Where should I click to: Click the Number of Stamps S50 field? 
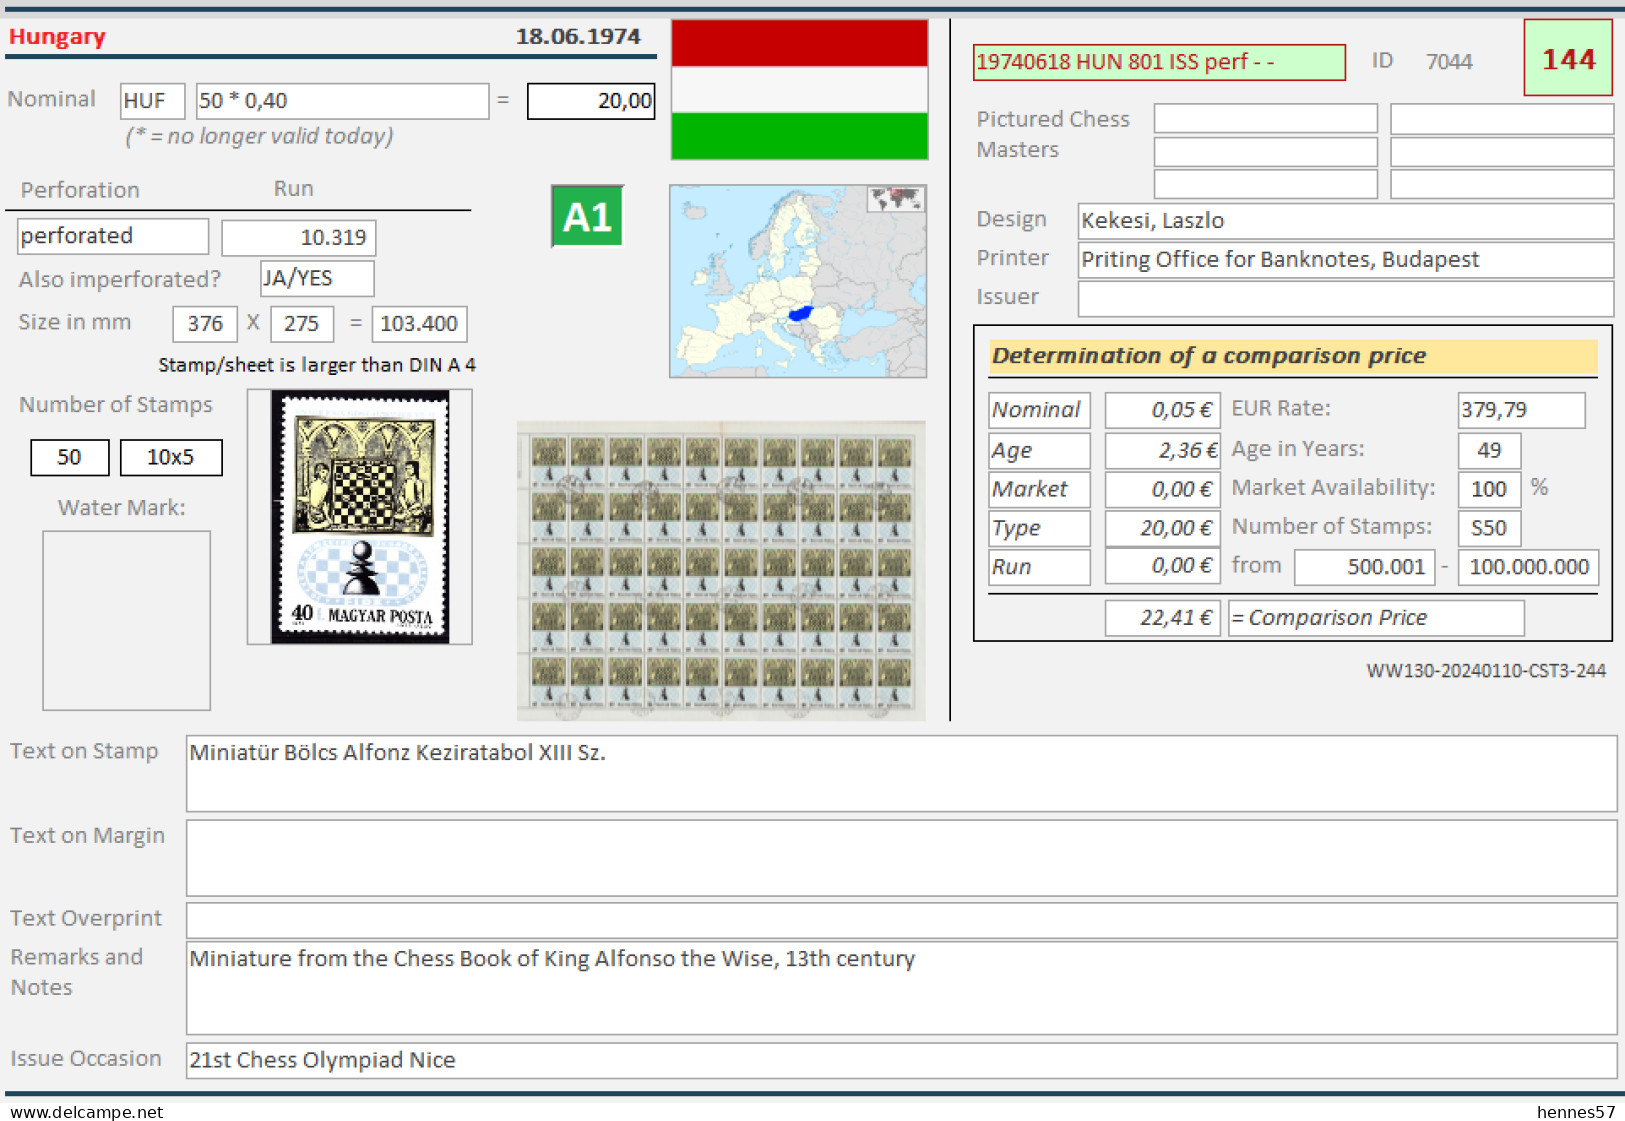click(x=1489, y=528)
